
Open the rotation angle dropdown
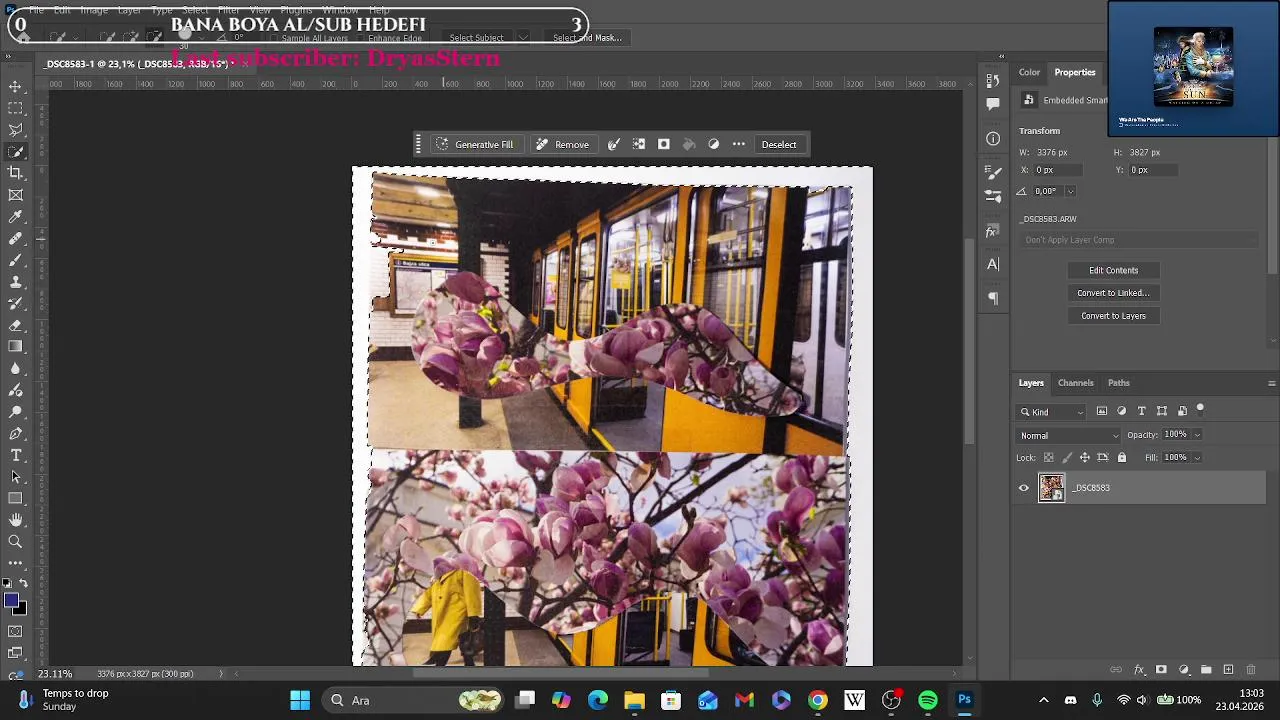click(1070, 191)
